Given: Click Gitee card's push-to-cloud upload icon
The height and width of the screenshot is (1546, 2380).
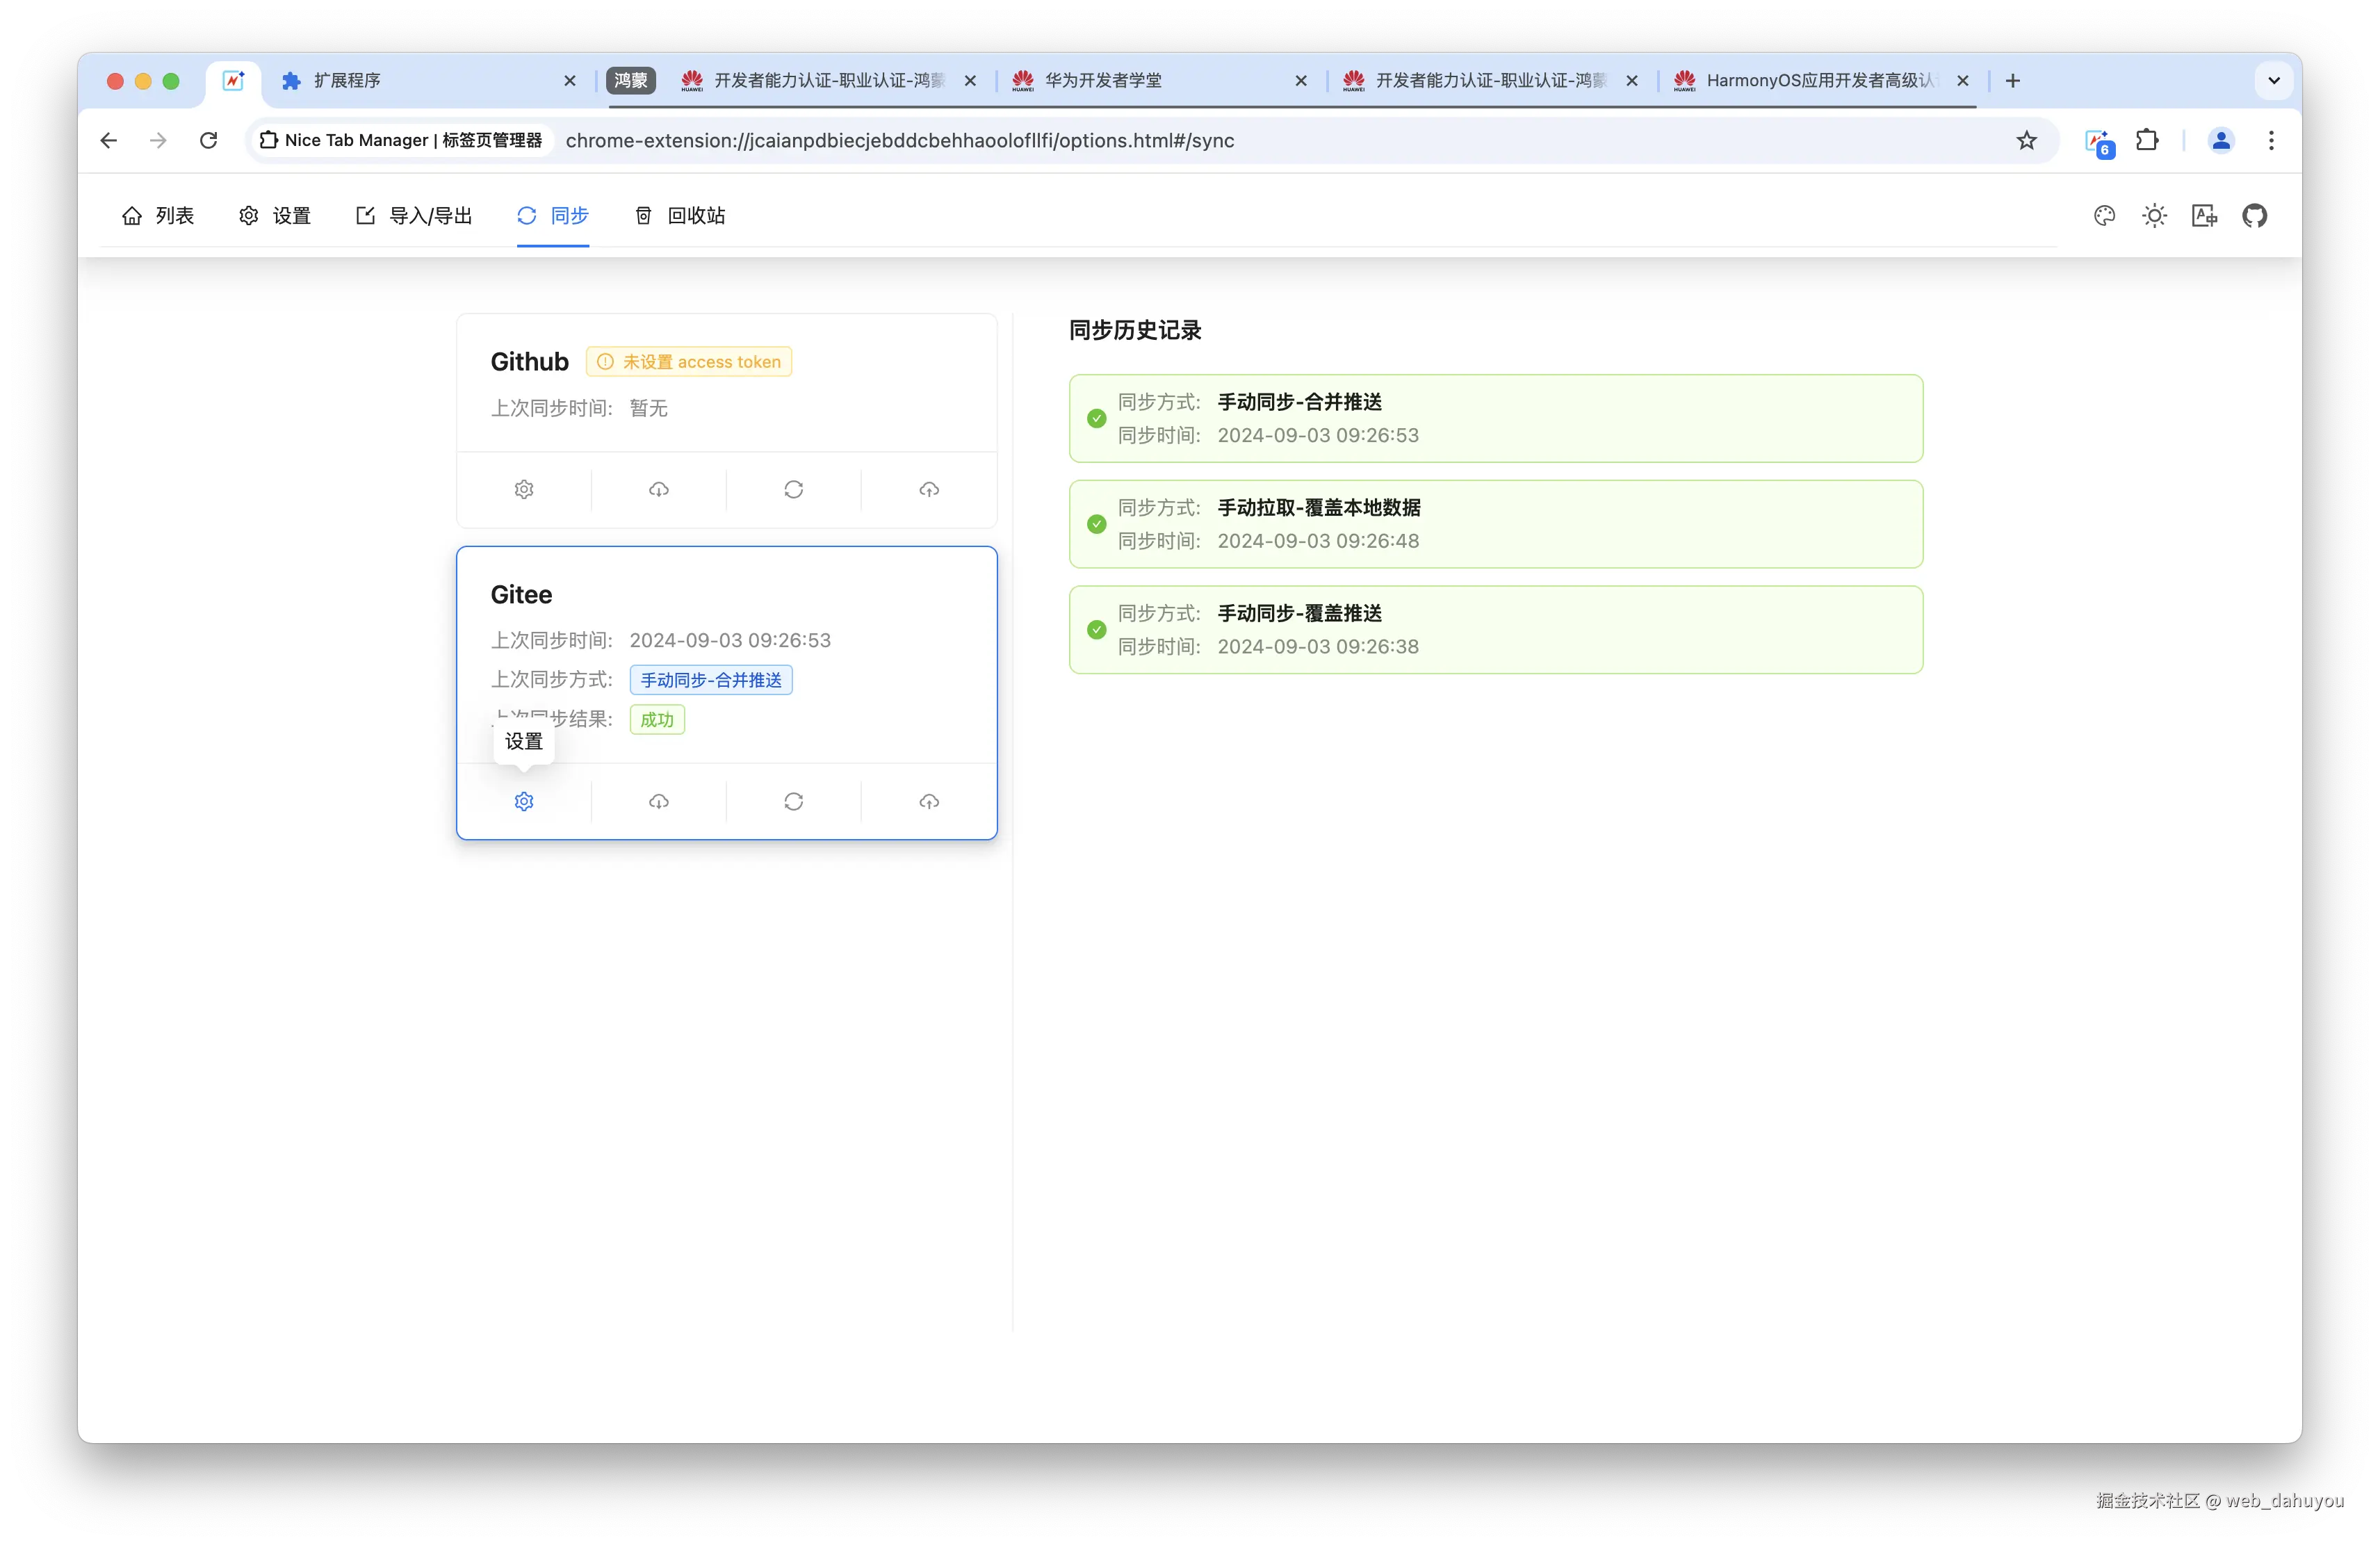Looking at the screenshot, I should (929, 801).
